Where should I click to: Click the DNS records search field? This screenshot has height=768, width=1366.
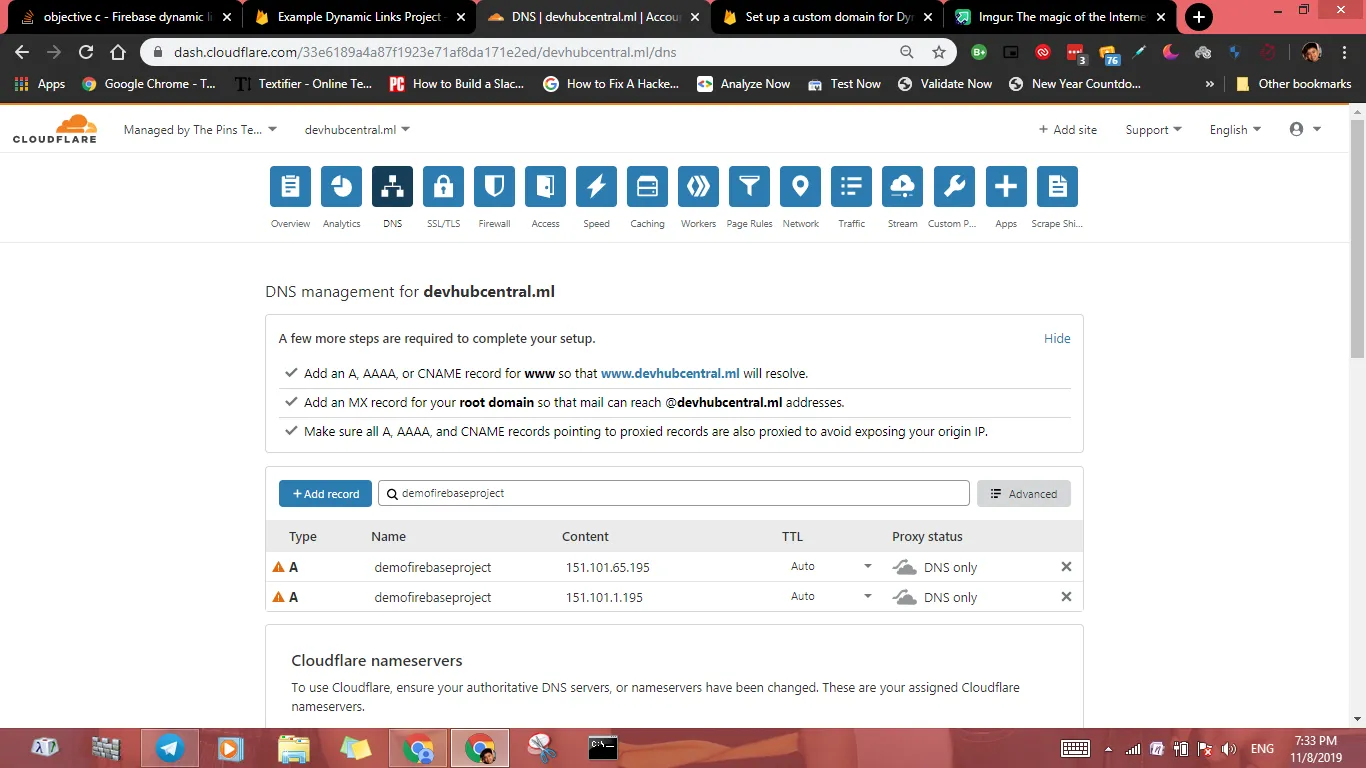click(674, 493)
